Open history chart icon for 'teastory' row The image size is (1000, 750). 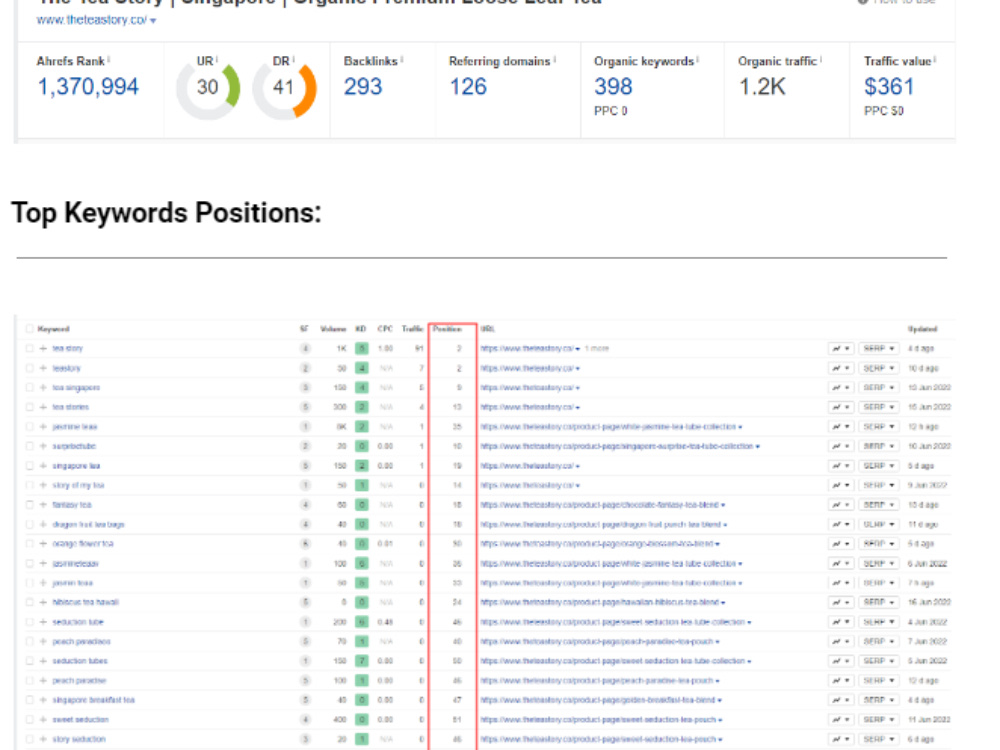(x=841, y=368)
